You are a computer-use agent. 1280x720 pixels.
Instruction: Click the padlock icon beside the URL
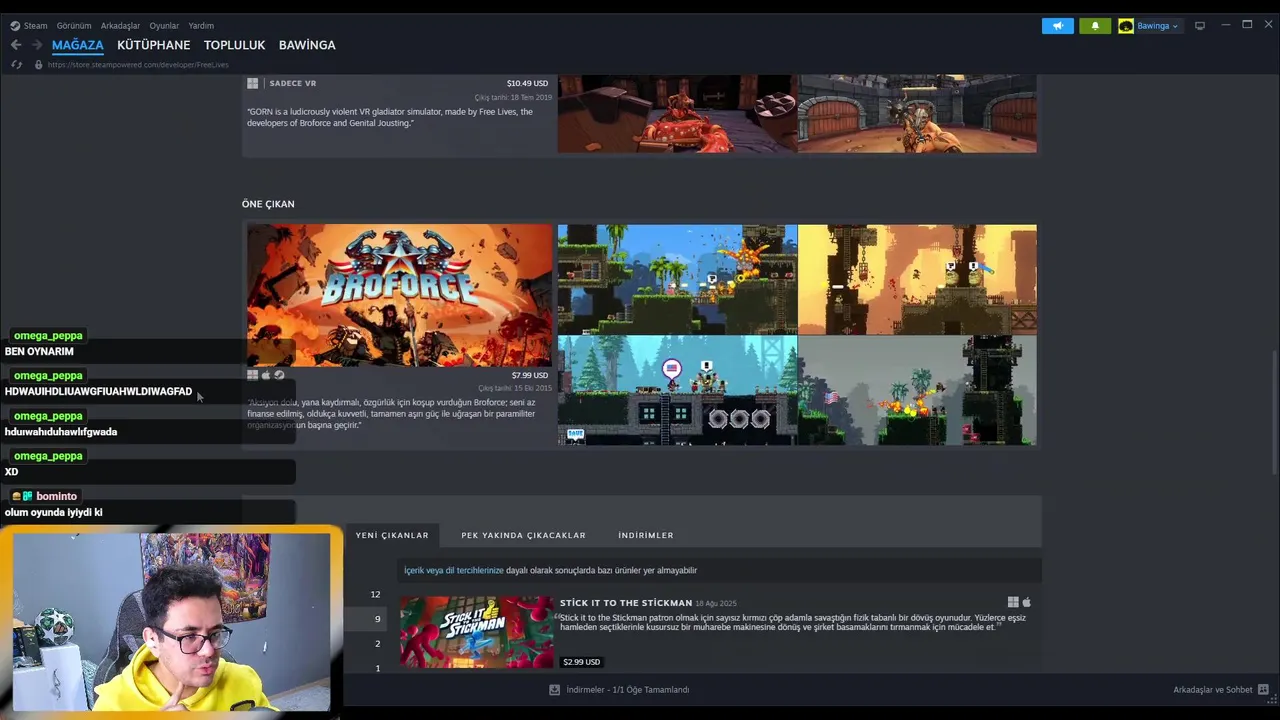click(38, 65)
